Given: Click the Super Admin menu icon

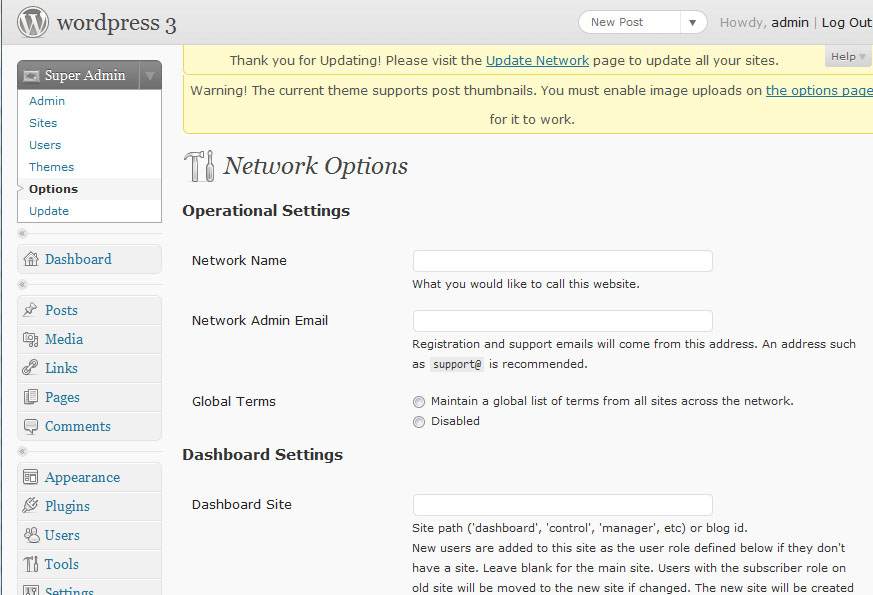Looking at the screenshot, I should 31,75.
